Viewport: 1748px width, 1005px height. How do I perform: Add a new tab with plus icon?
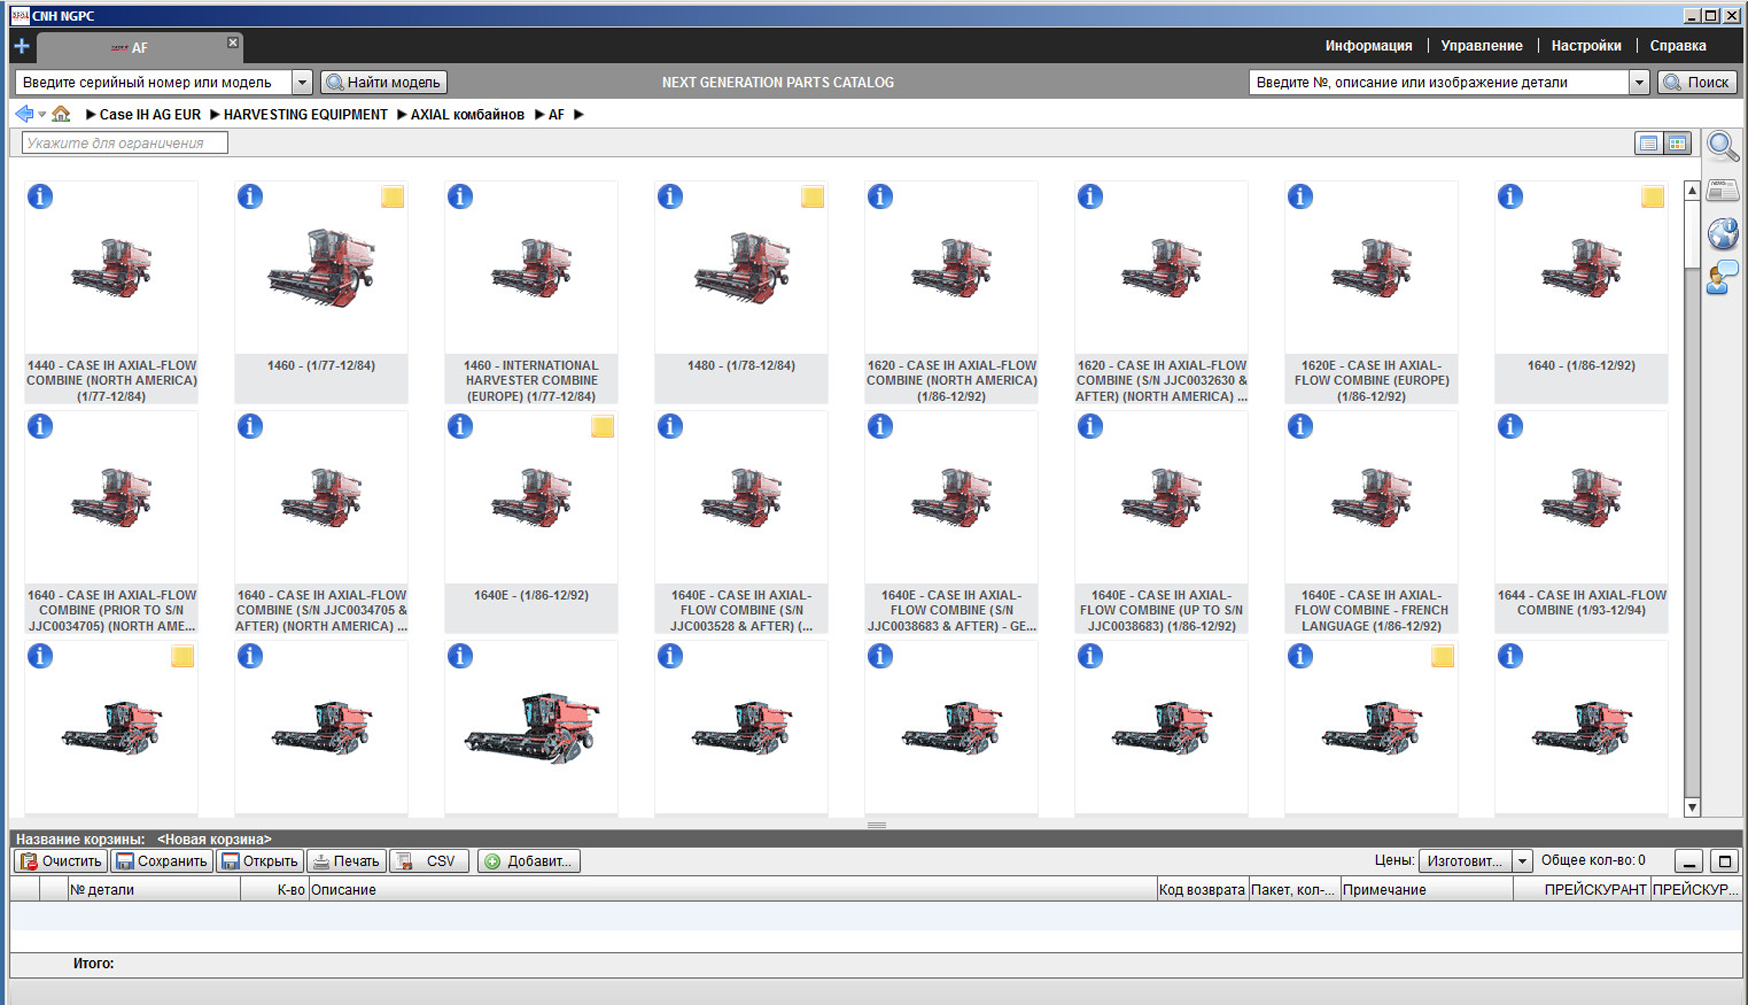(x=22, y=46)
